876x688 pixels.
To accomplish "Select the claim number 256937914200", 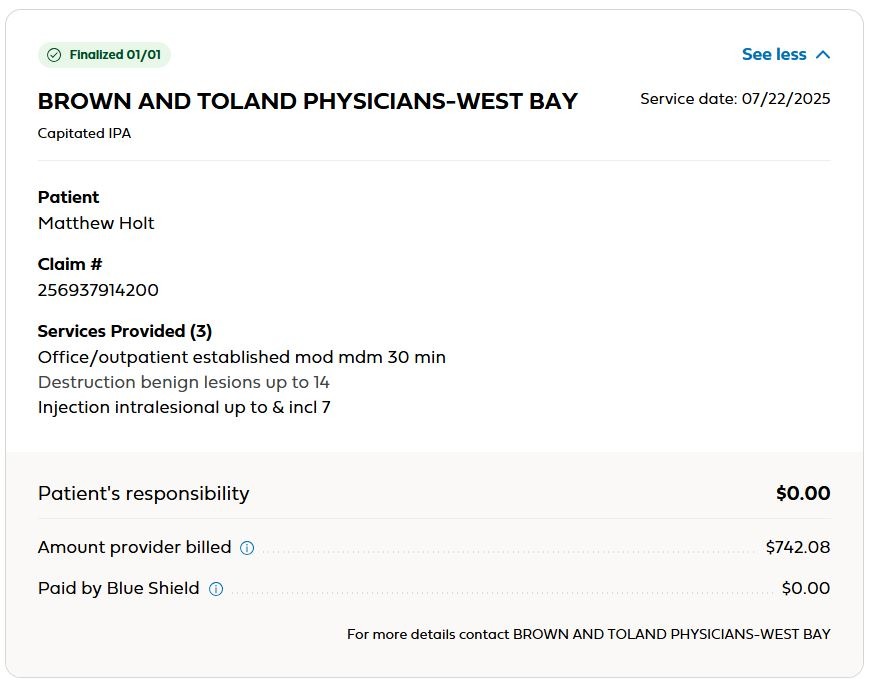I will [x=98, y=290].
